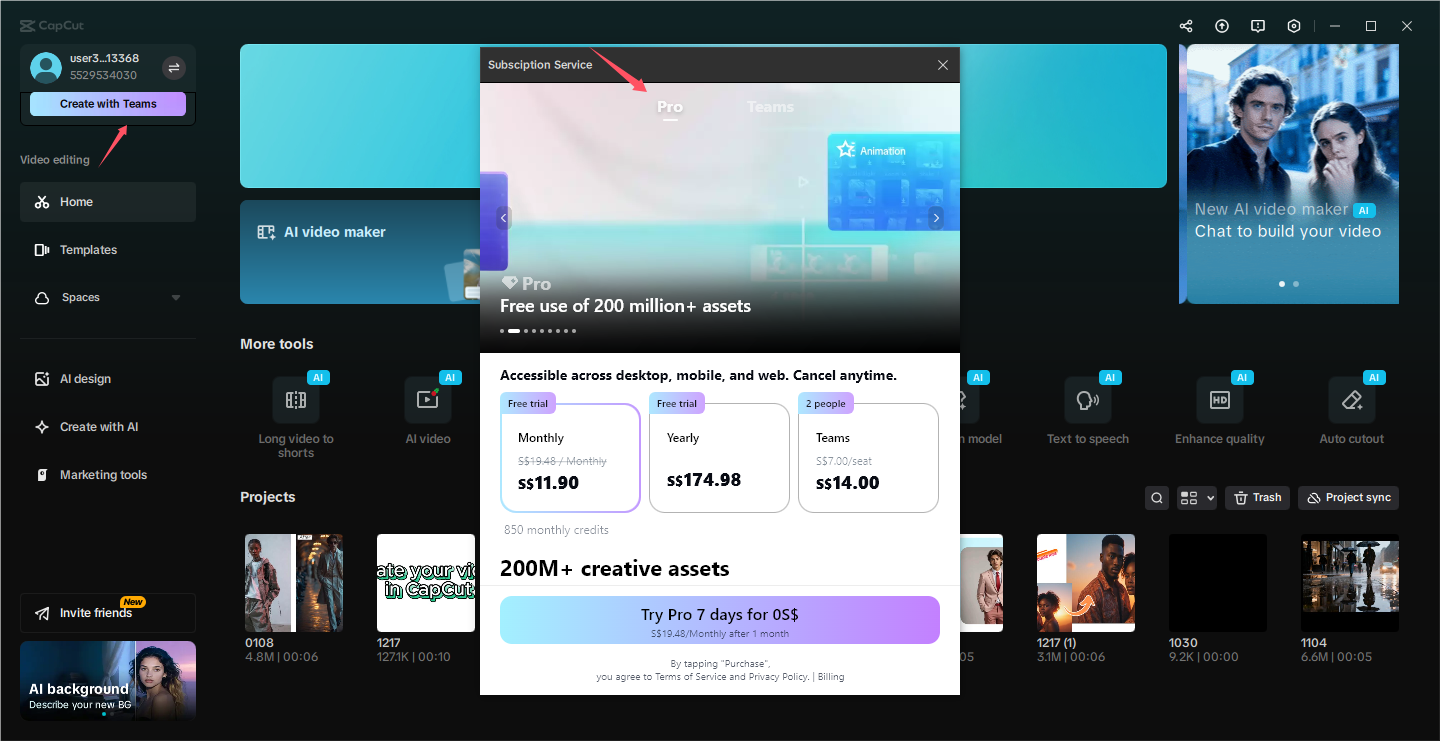Open Marketing tools from the sidebar
Screen dimensions: 1440x741
tap(101, 474)
